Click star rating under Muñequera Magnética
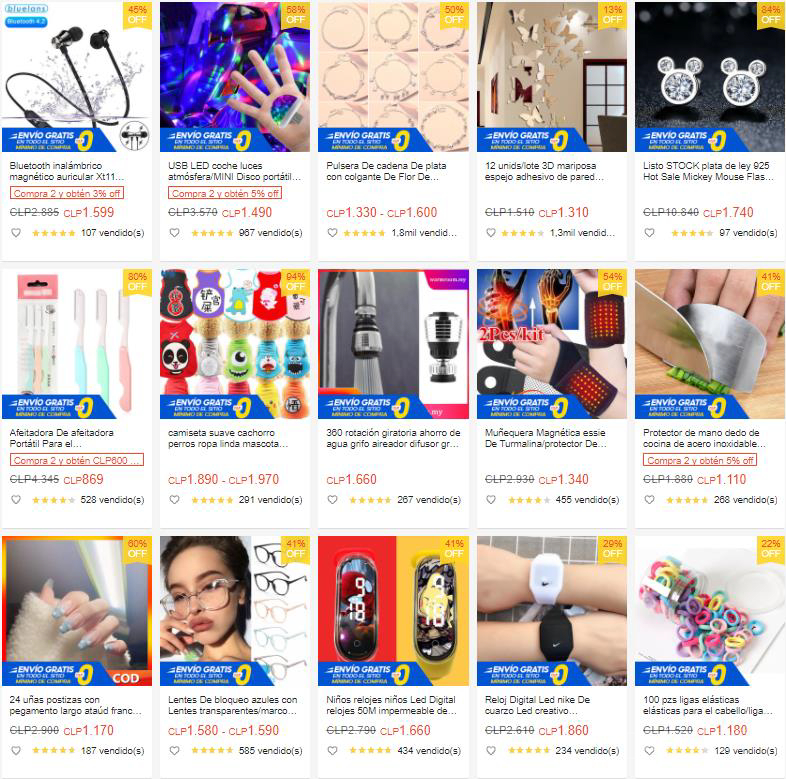This screenshot has width=786, height=779. click(x=529, y=500)
